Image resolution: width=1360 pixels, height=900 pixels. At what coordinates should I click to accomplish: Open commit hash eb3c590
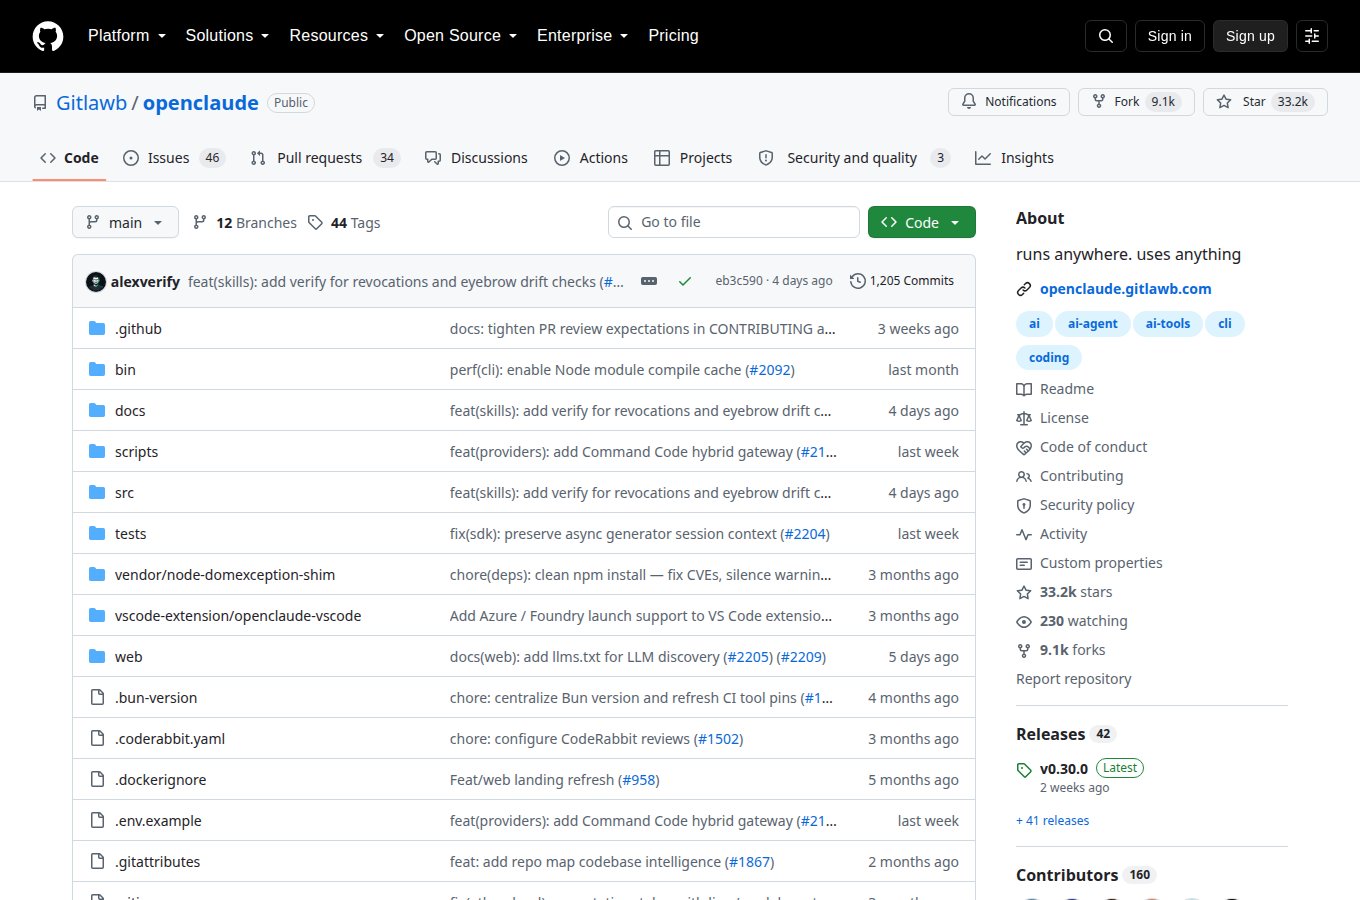[739, 281]
